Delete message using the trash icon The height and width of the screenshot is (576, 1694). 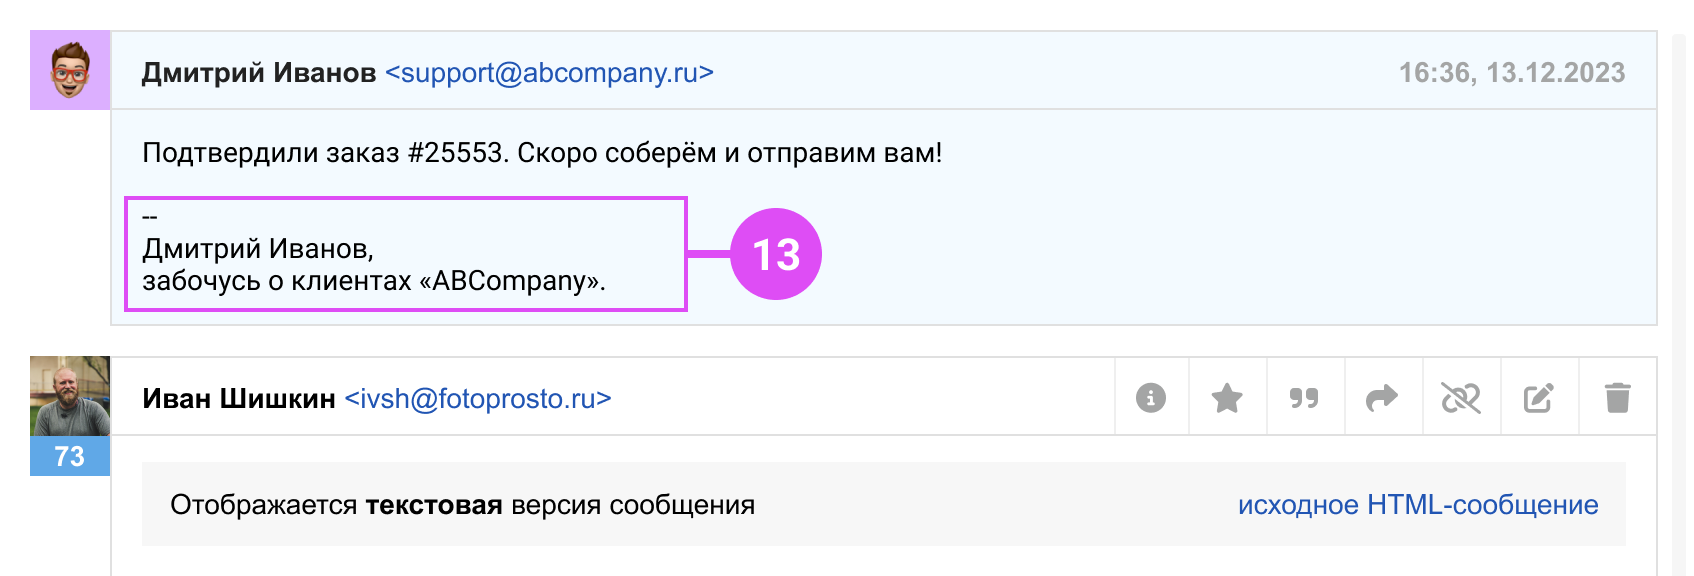click(x=1617, y=398)
